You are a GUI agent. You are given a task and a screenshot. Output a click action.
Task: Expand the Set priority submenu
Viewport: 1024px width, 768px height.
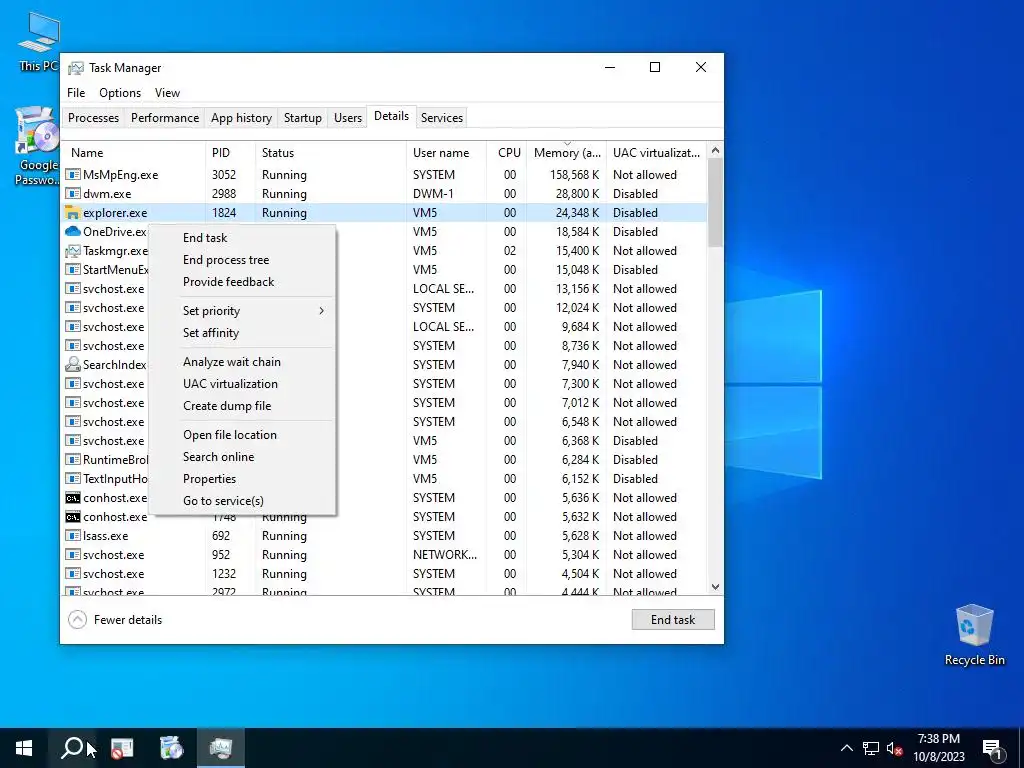click(x=242, y=311)
